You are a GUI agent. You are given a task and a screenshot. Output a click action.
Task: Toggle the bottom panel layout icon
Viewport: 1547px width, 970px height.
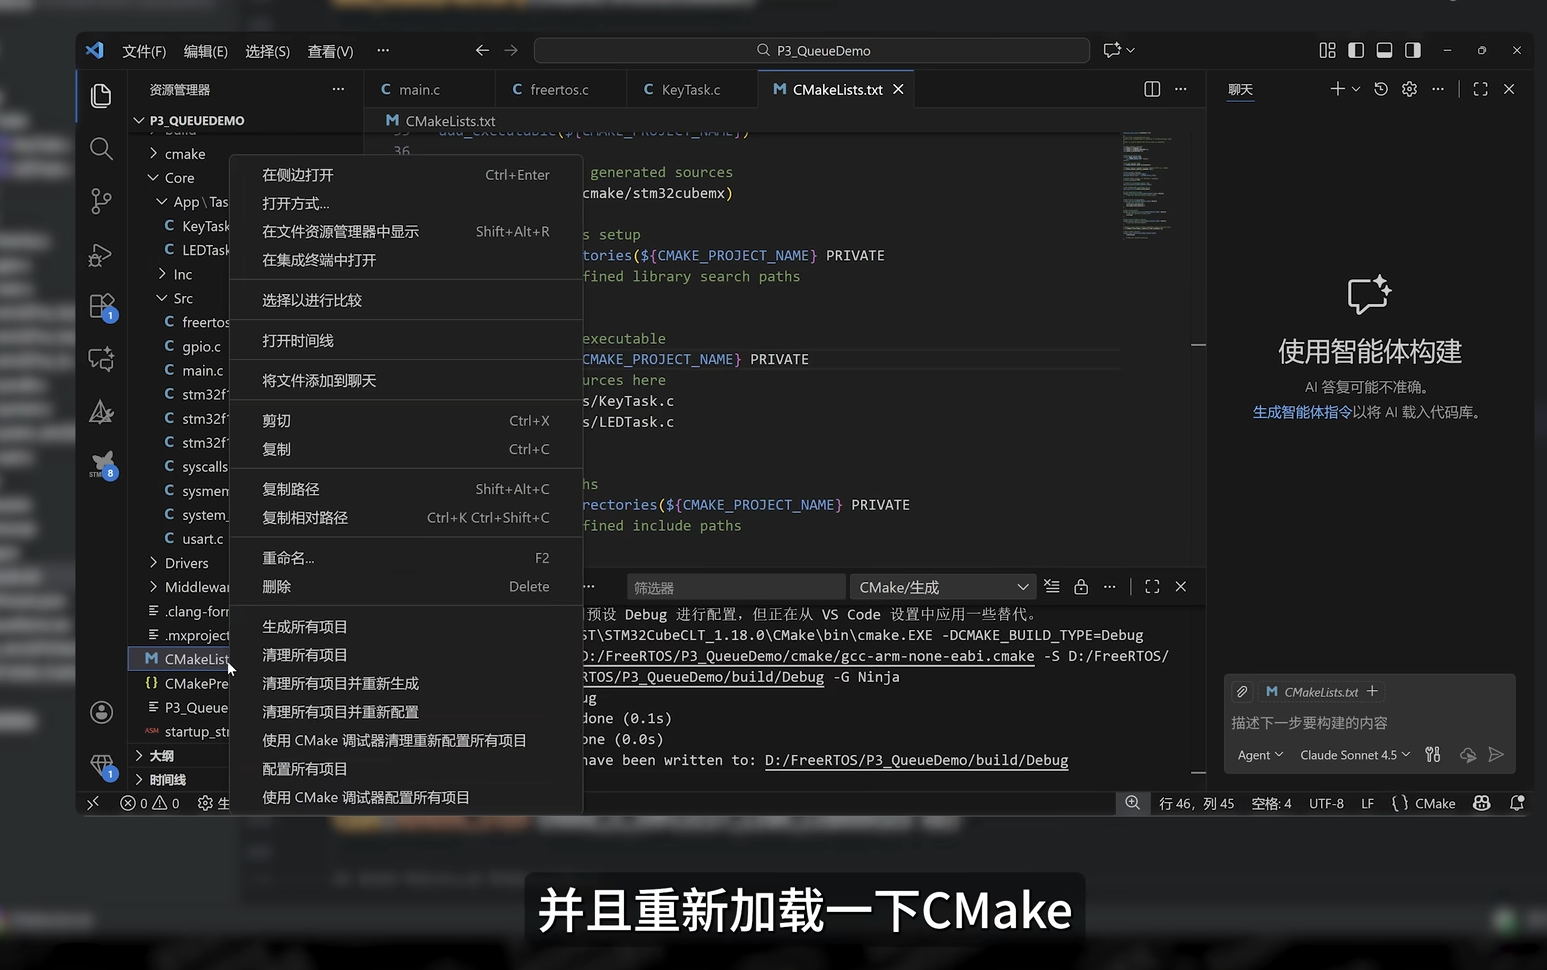(x=1384, y=50)
